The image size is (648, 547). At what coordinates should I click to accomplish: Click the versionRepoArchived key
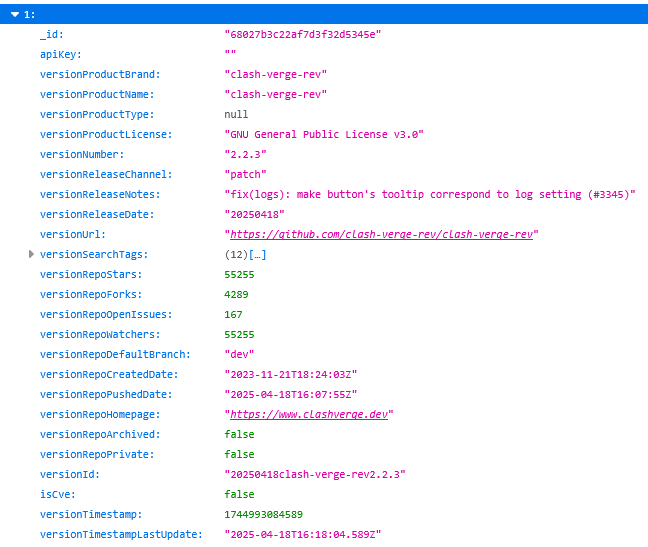[x=100, y=434]
